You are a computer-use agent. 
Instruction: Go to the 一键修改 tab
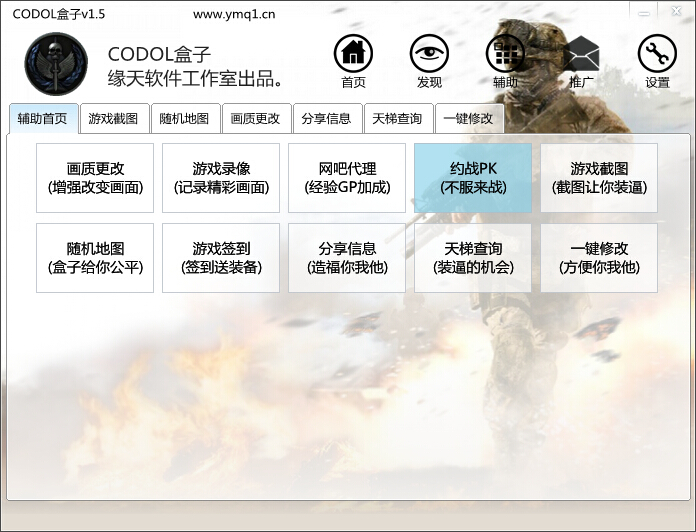click(x=469, y=119)
